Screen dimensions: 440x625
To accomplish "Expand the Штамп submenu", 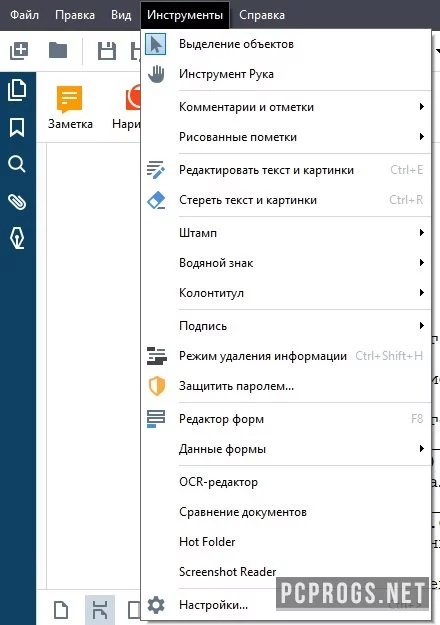I will coord(286,233).
